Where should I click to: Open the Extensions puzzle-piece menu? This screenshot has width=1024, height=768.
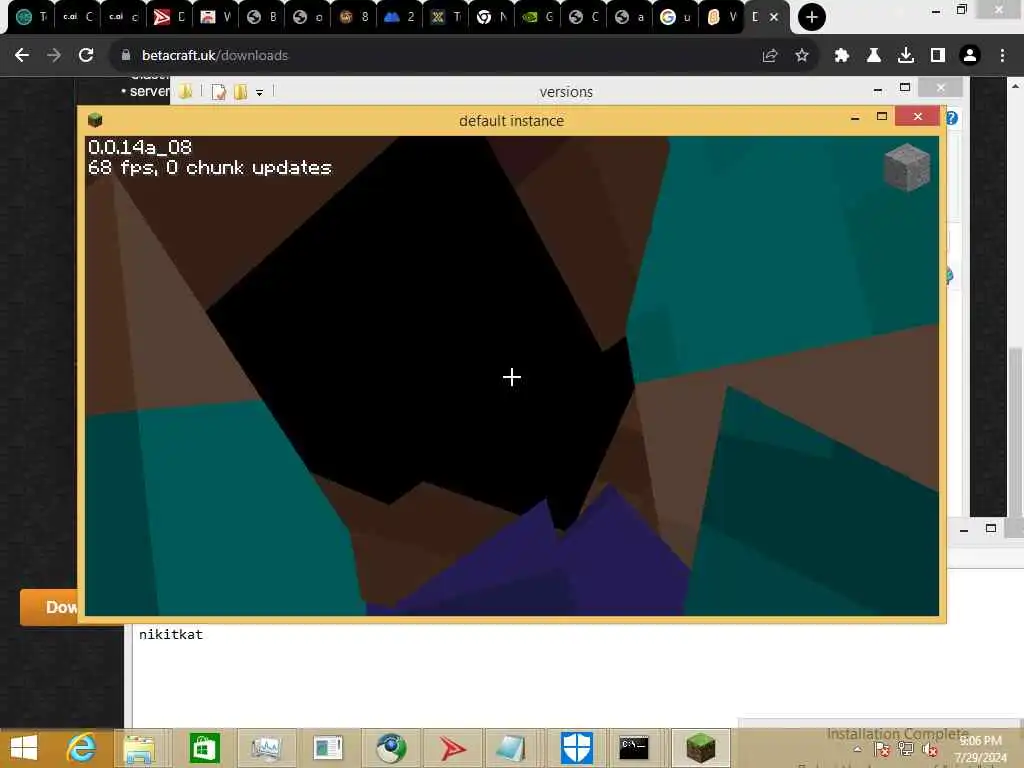pyautogui.click(x=841, y=56)
